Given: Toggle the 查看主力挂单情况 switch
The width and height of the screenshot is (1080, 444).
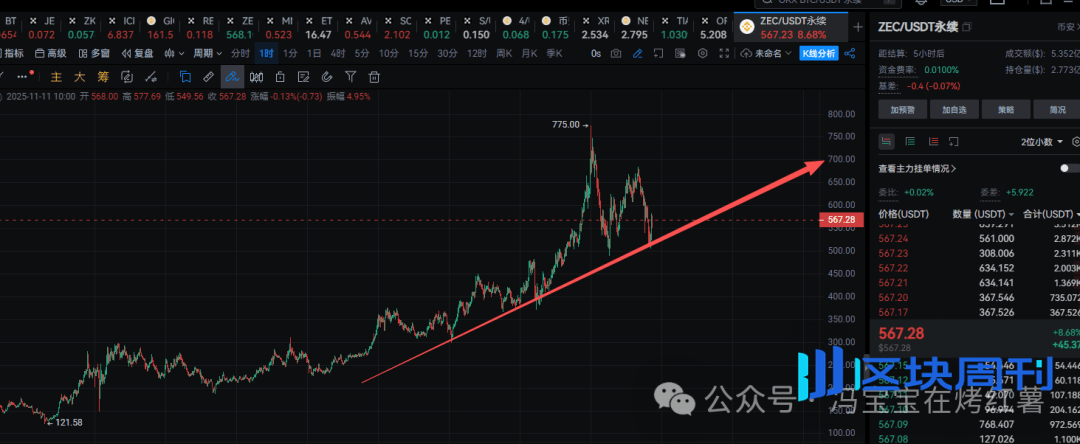Looking at the screenshot, I should 1068,169.
